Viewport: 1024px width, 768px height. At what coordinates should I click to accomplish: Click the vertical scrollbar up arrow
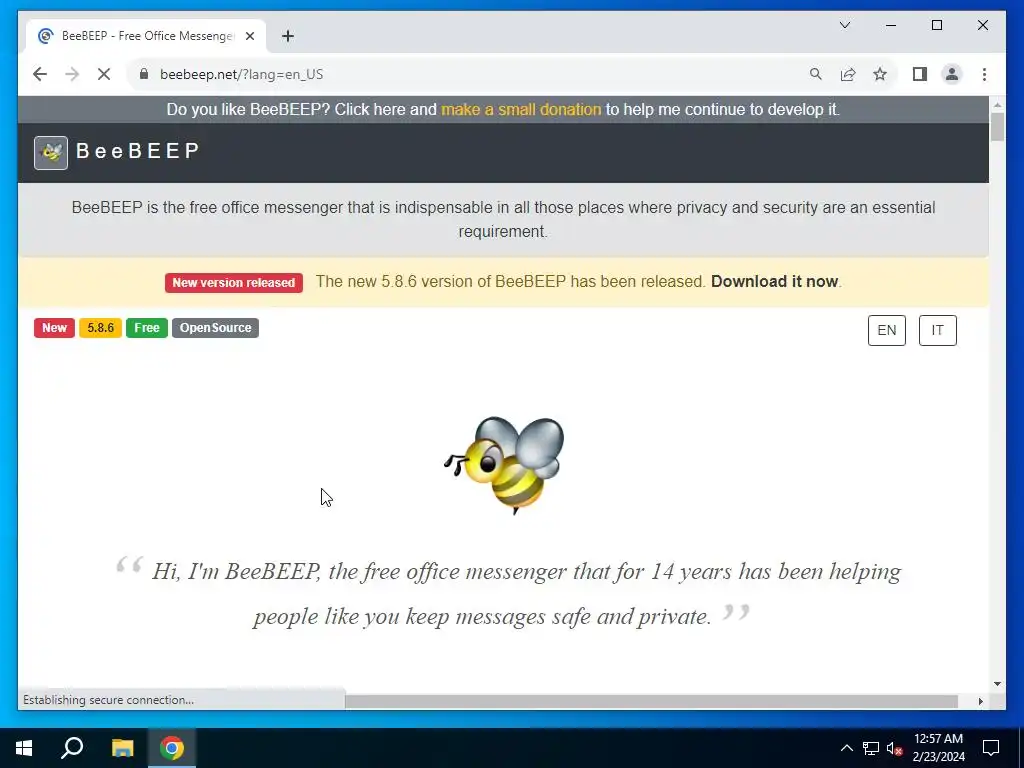[997, 104]
